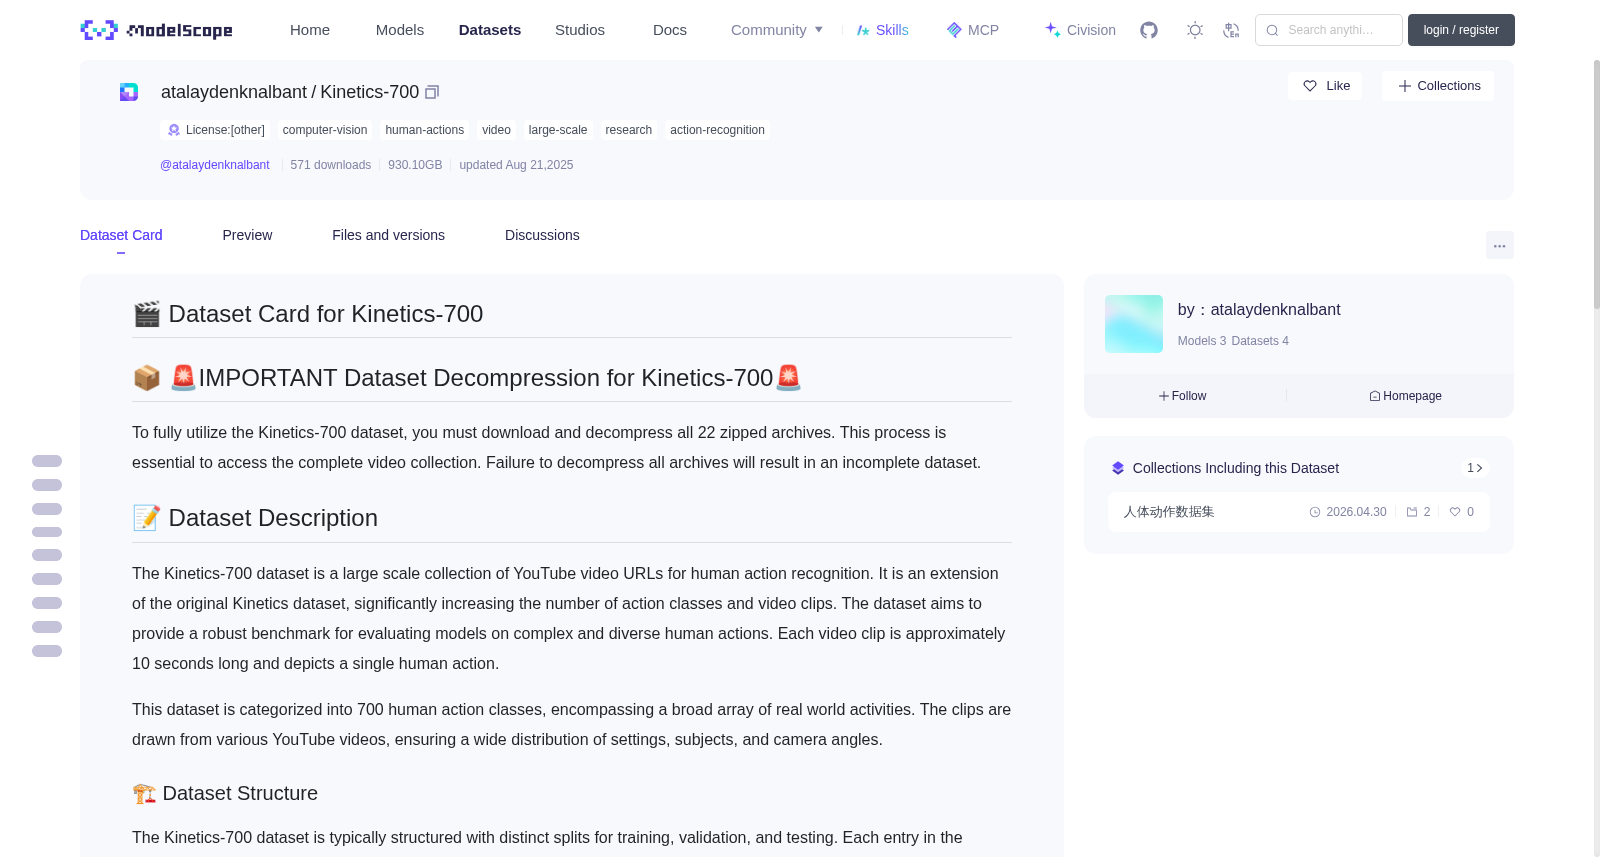Go to the Home nav item
This screenshot has width=1600, height=857.
click(310, 30)
